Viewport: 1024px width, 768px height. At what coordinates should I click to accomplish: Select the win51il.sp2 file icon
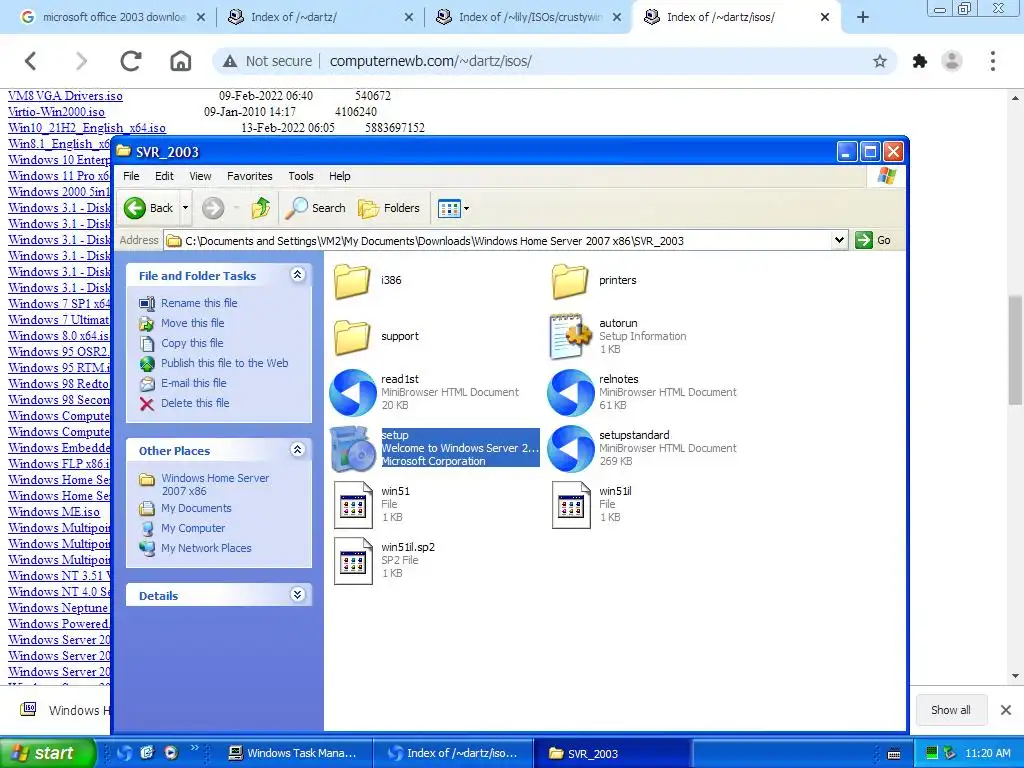(x=353, y=561)
